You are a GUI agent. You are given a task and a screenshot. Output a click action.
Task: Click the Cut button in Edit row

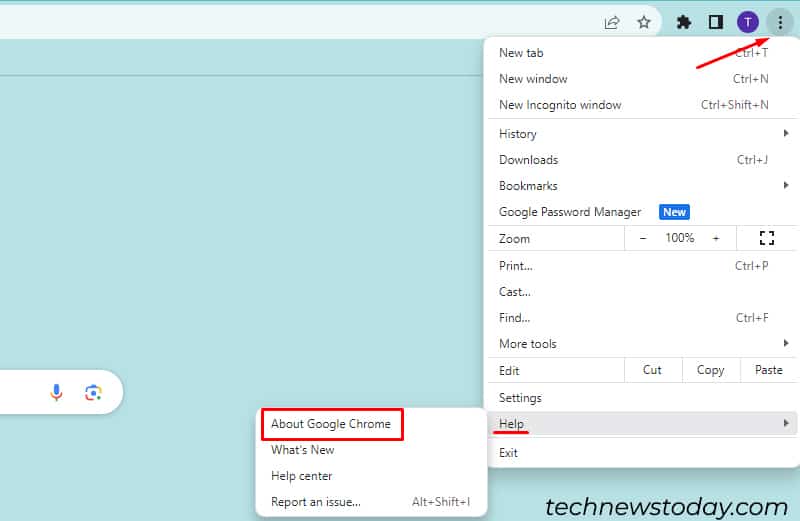click(653, 370)
